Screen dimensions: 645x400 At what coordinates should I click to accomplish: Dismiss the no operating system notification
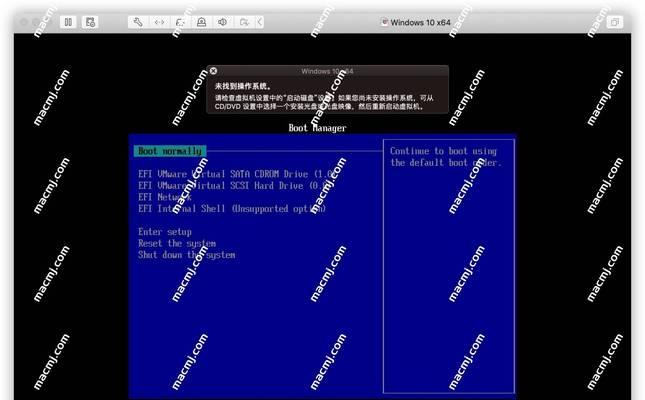click(x=213, y=71)
